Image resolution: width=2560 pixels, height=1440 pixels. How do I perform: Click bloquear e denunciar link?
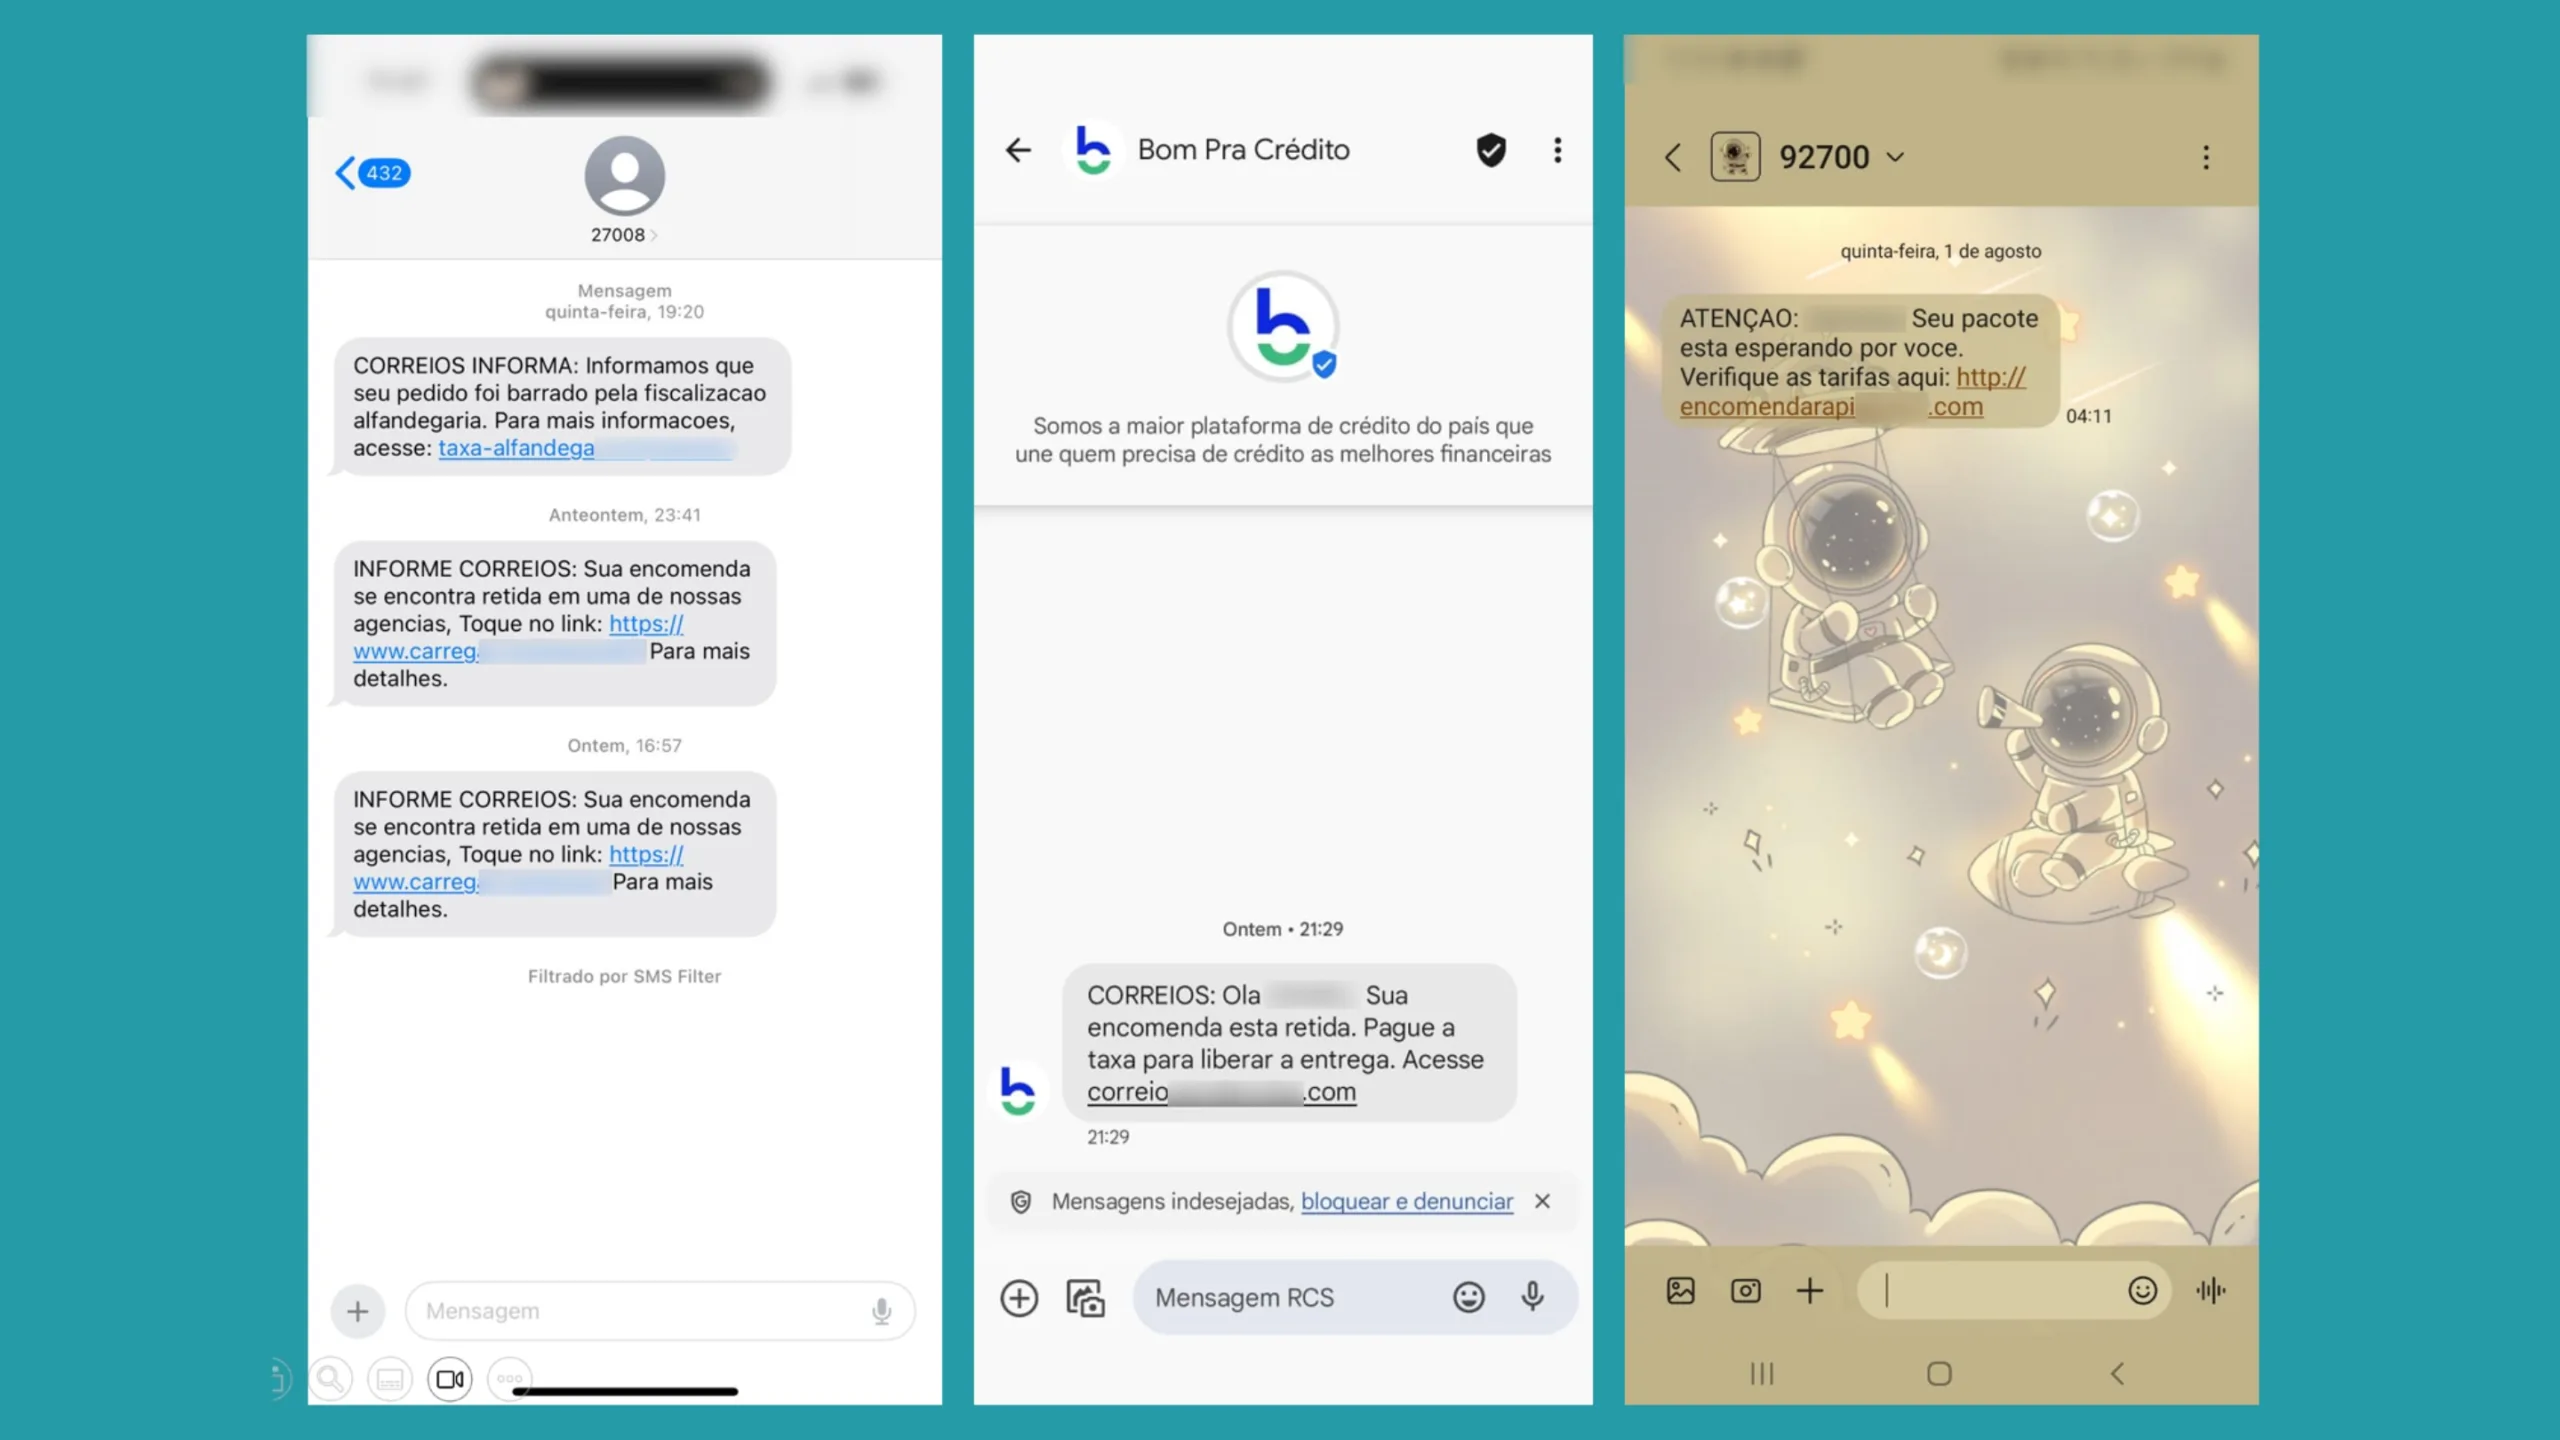click(x=1407, y=1202)
